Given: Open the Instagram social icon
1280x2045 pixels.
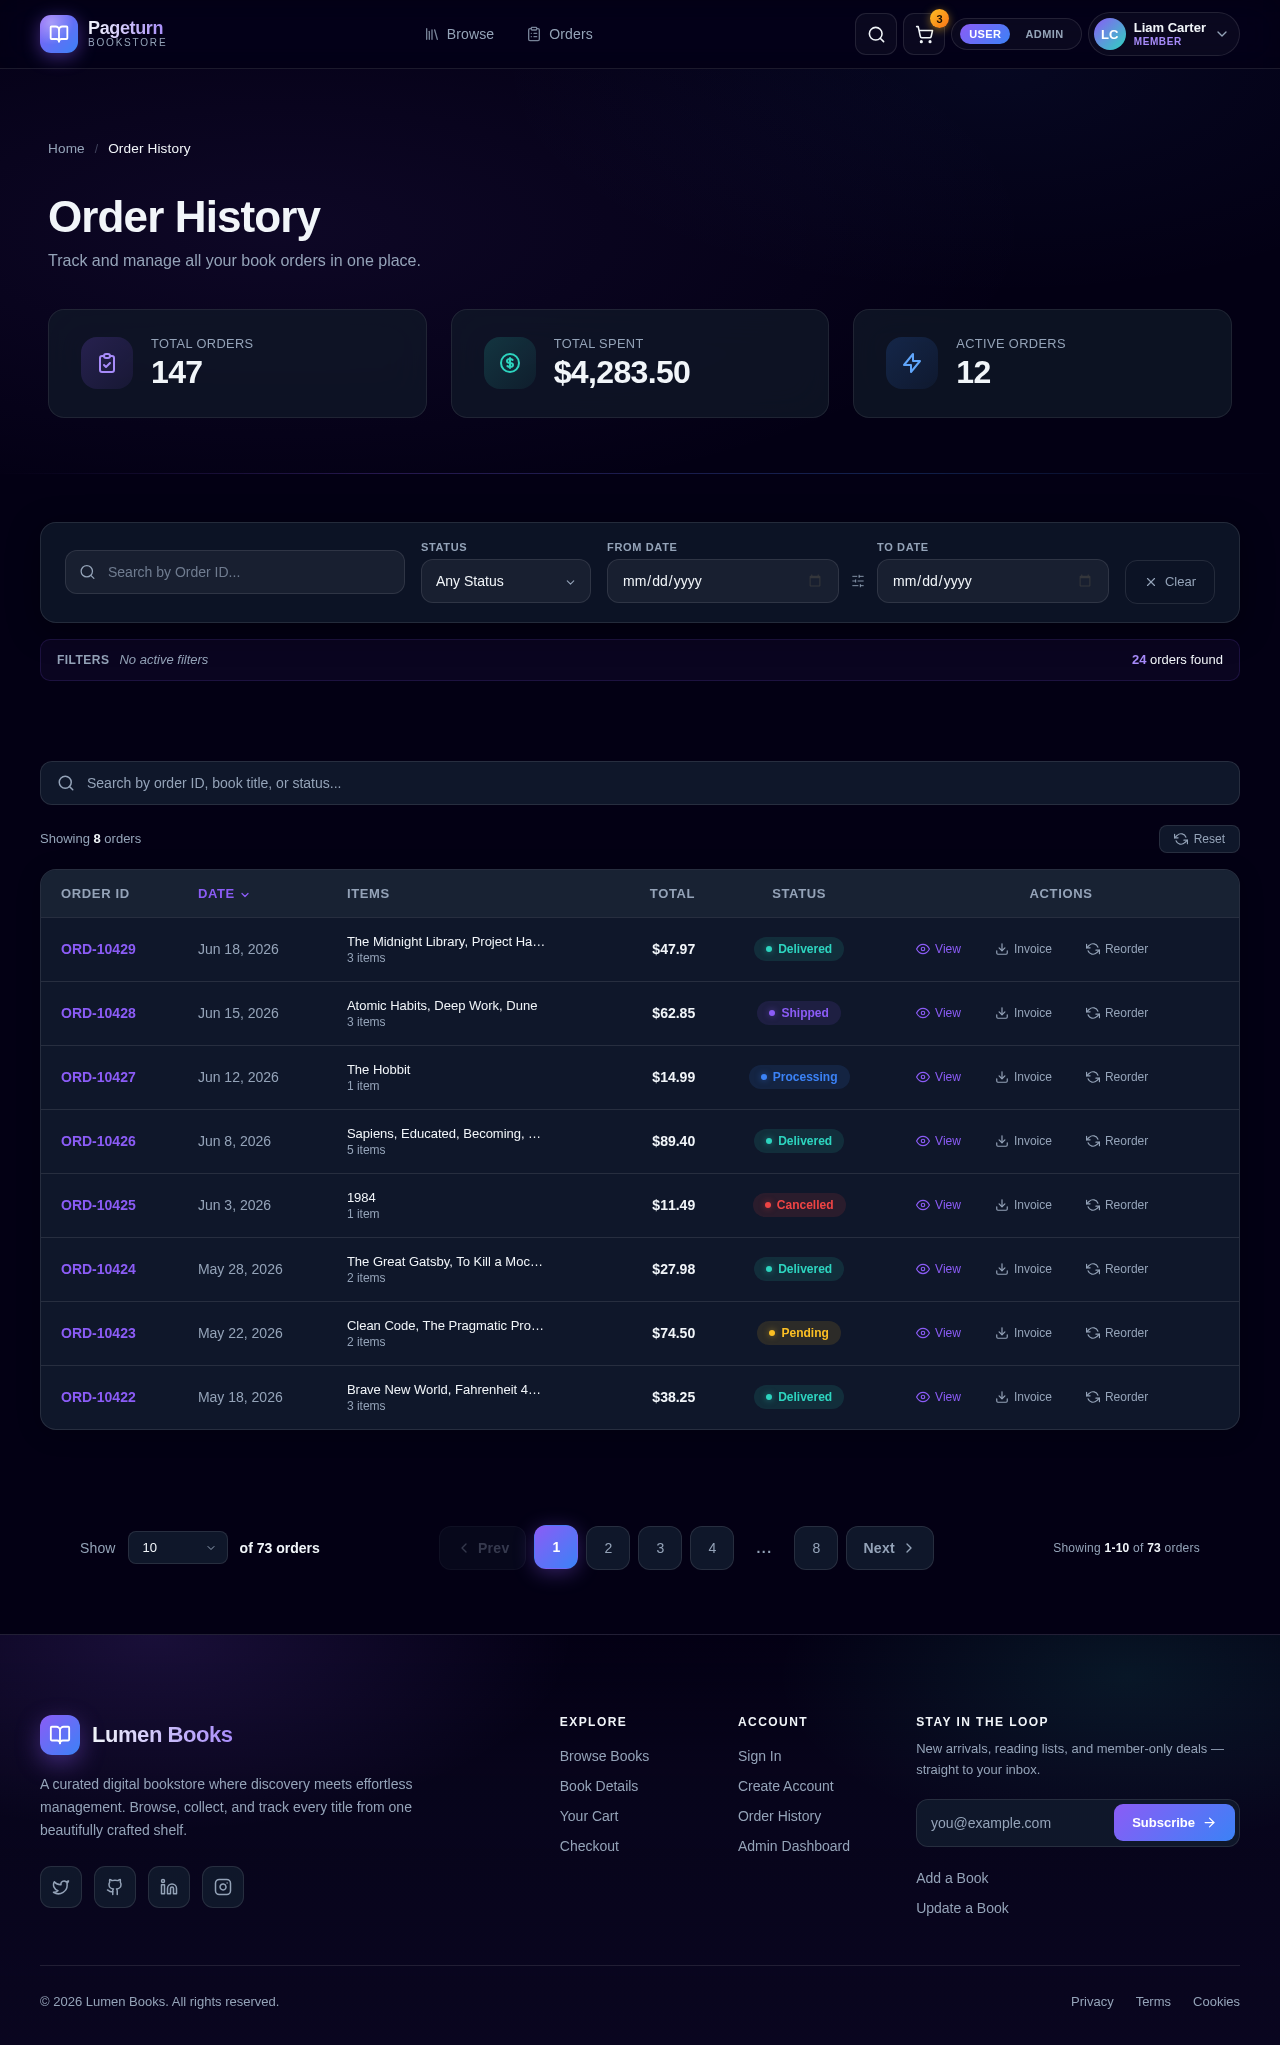Looking at the screenshot, I should 223,1887.
